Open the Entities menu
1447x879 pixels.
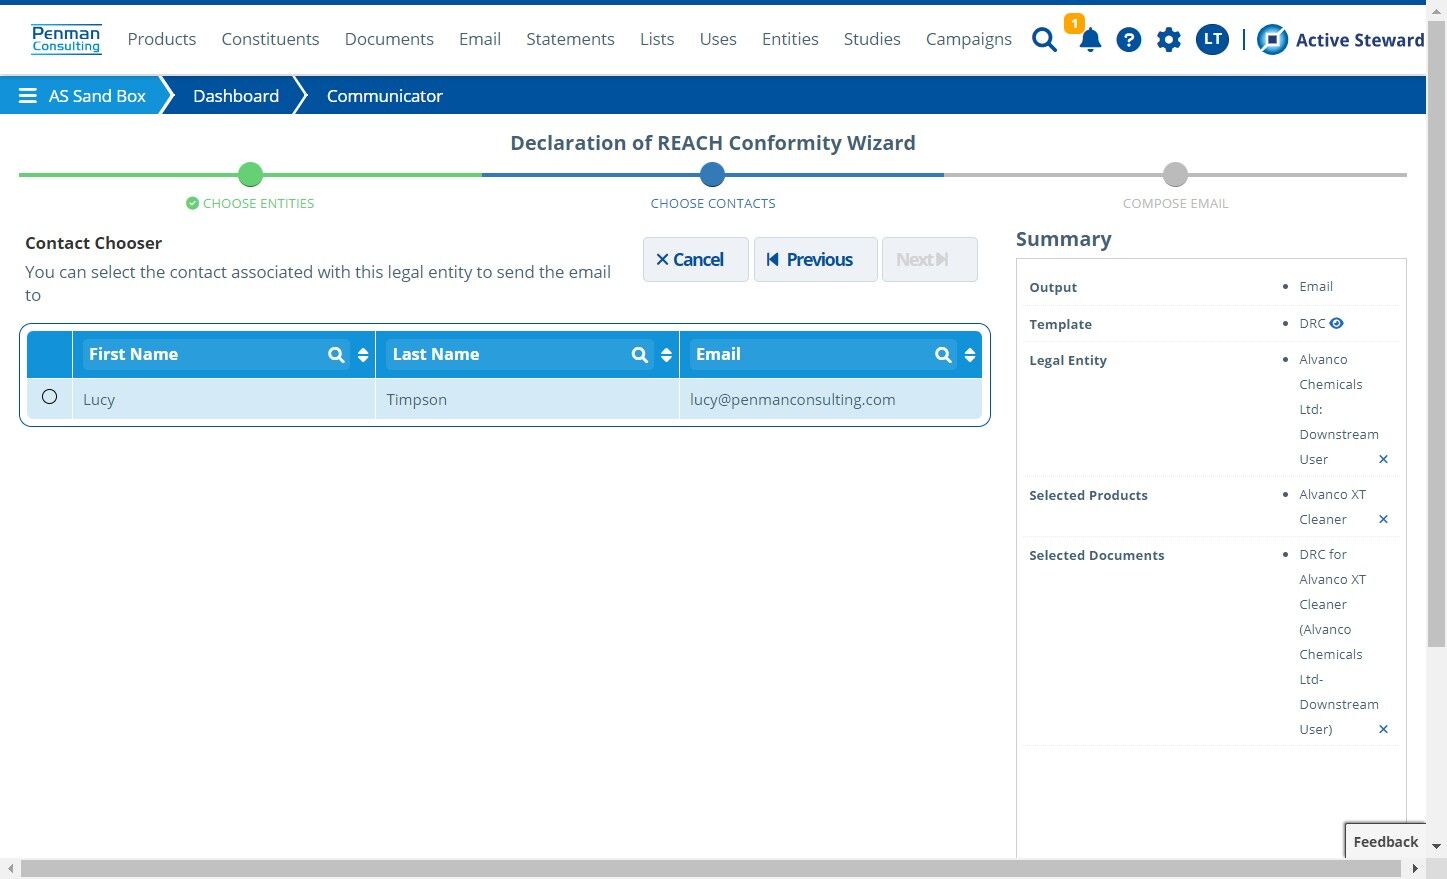(x=790, y=39)
